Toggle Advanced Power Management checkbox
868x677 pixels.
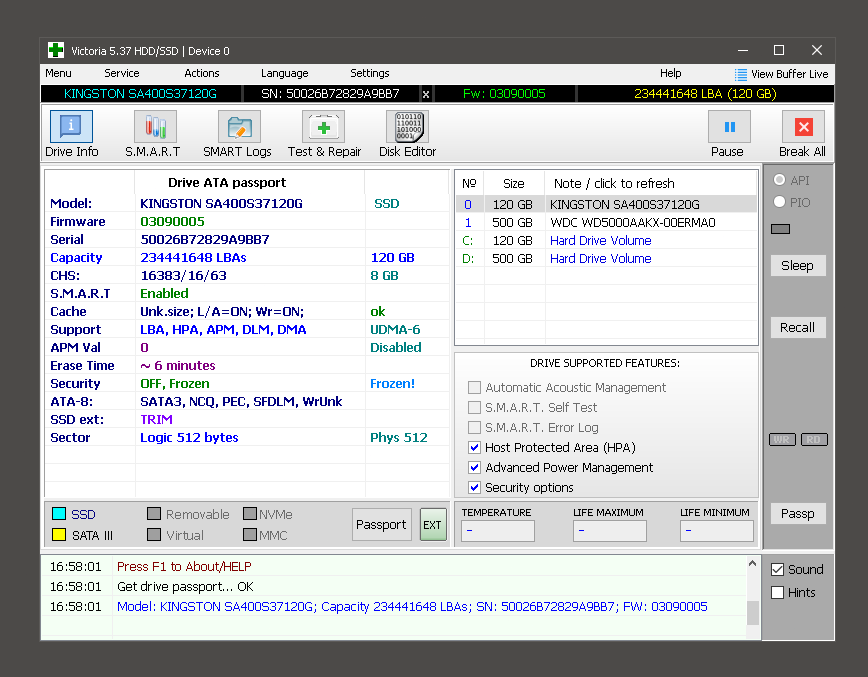[474, 467]
